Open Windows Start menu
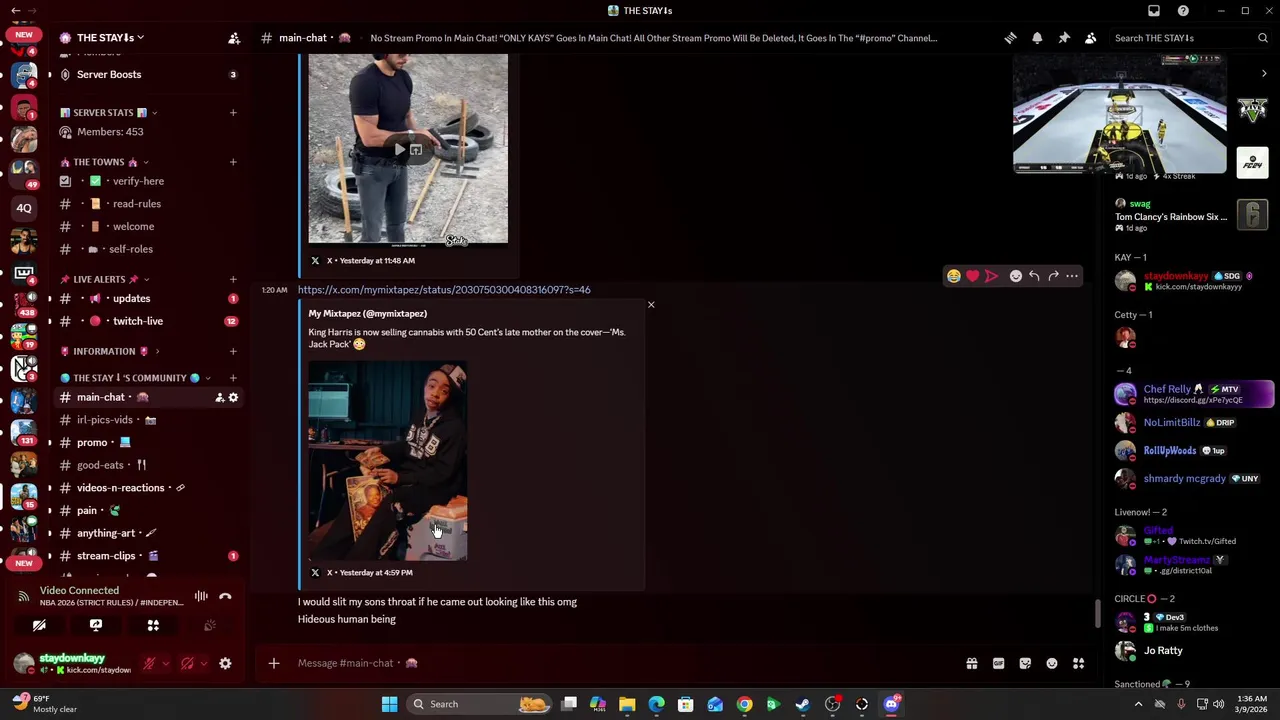 coord(389,704)
